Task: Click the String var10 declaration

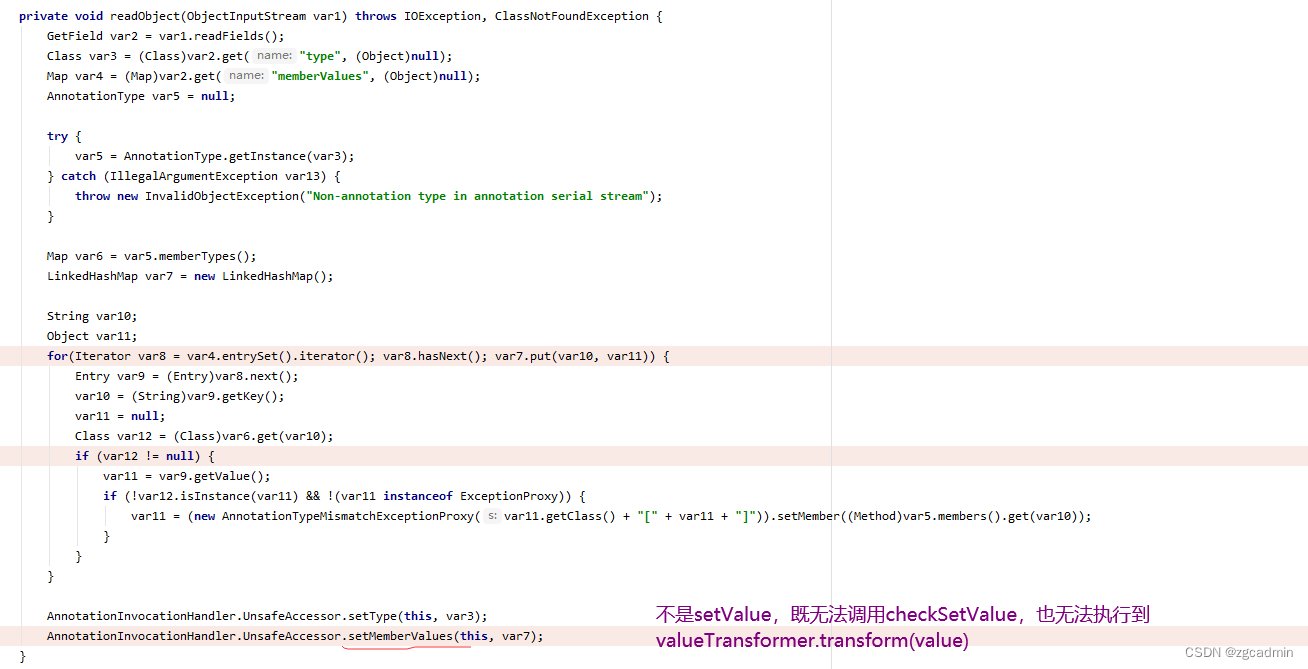Action: click(92, 316)
